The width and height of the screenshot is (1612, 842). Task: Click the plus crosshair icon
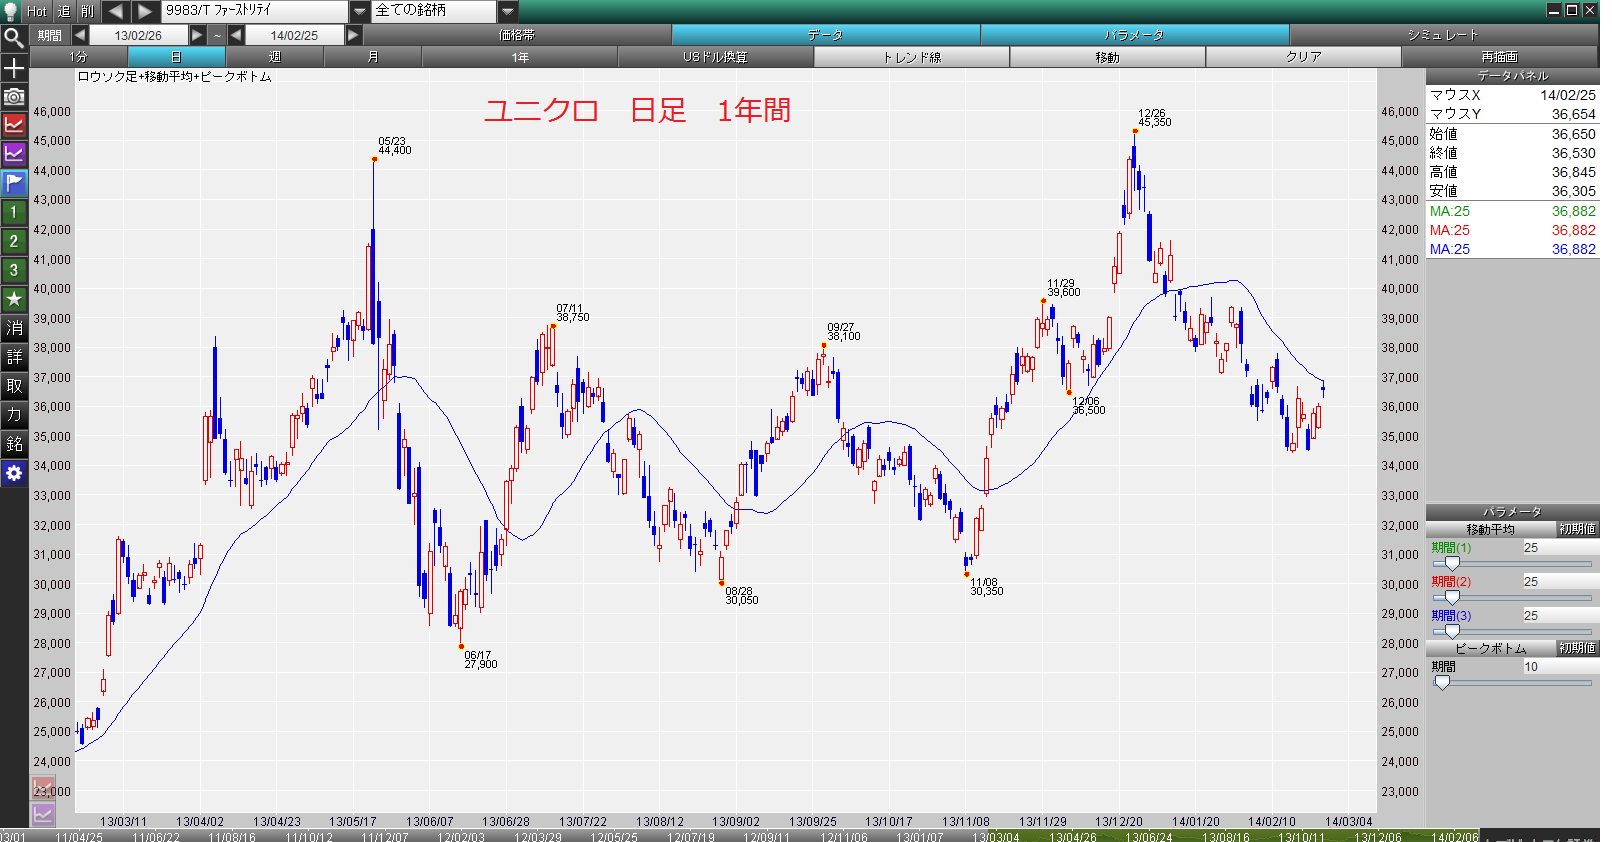click(x=14, y=68)
